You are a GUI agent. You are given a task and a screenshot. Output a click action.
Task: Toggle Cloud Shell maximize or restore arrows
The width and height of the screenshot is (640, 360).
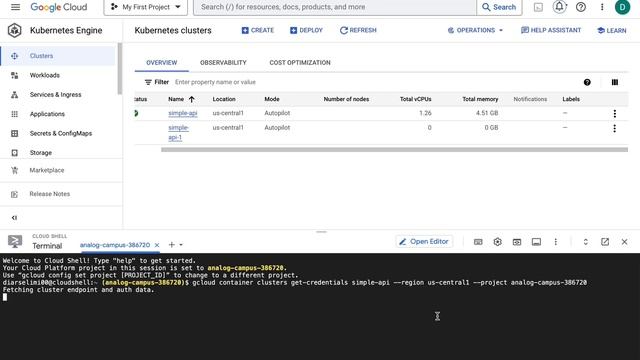coord(585,242)
